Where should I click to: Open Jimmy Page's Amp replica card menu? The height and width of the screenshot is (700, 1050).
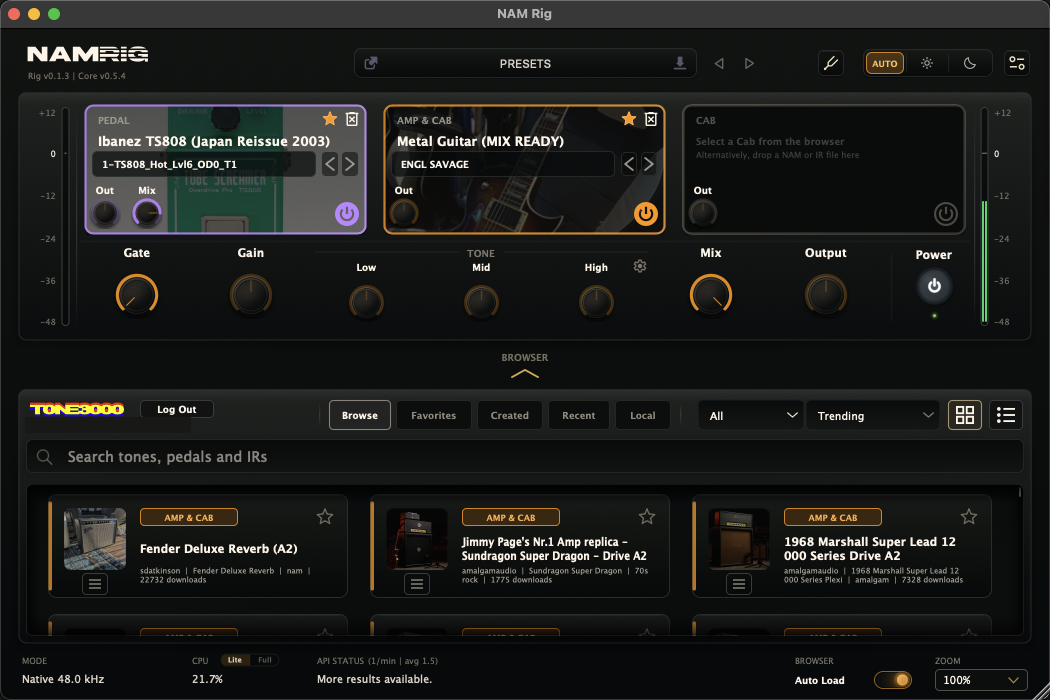tap(417, 585)
